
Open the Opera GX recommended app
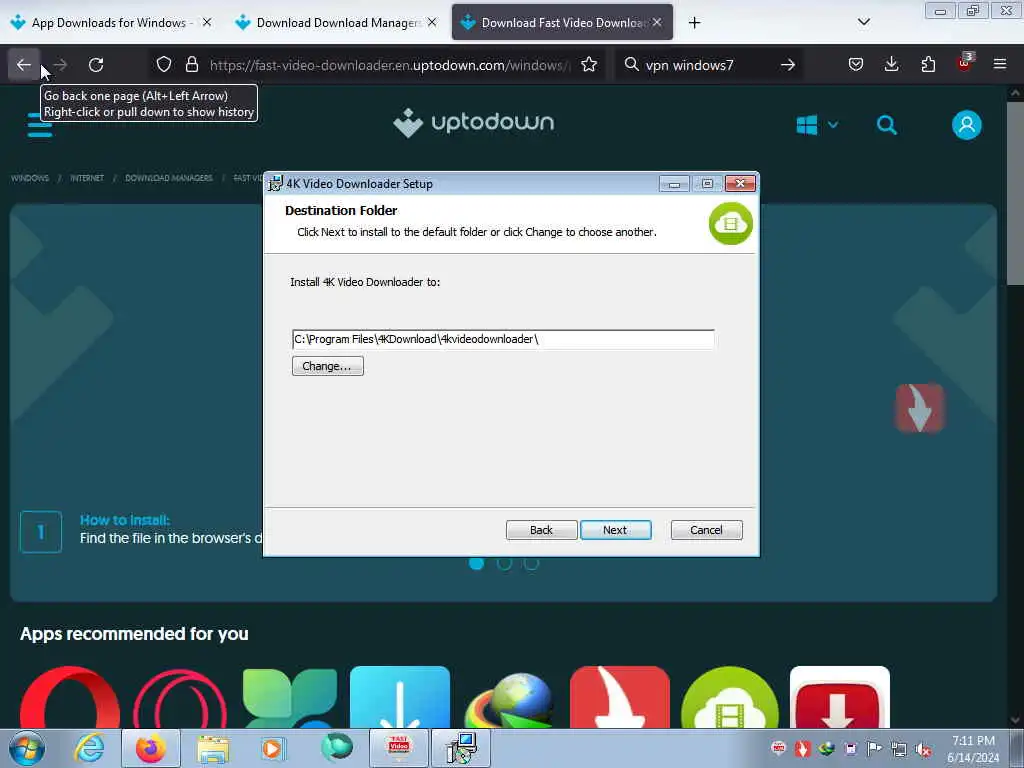click(180, 697)
